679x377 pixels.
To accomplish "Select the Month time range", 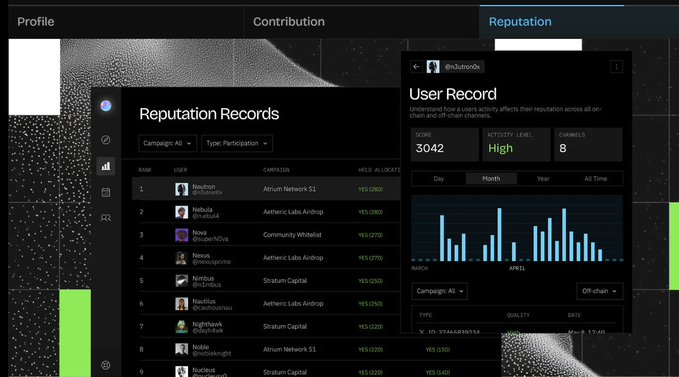I will coord(491,179).
